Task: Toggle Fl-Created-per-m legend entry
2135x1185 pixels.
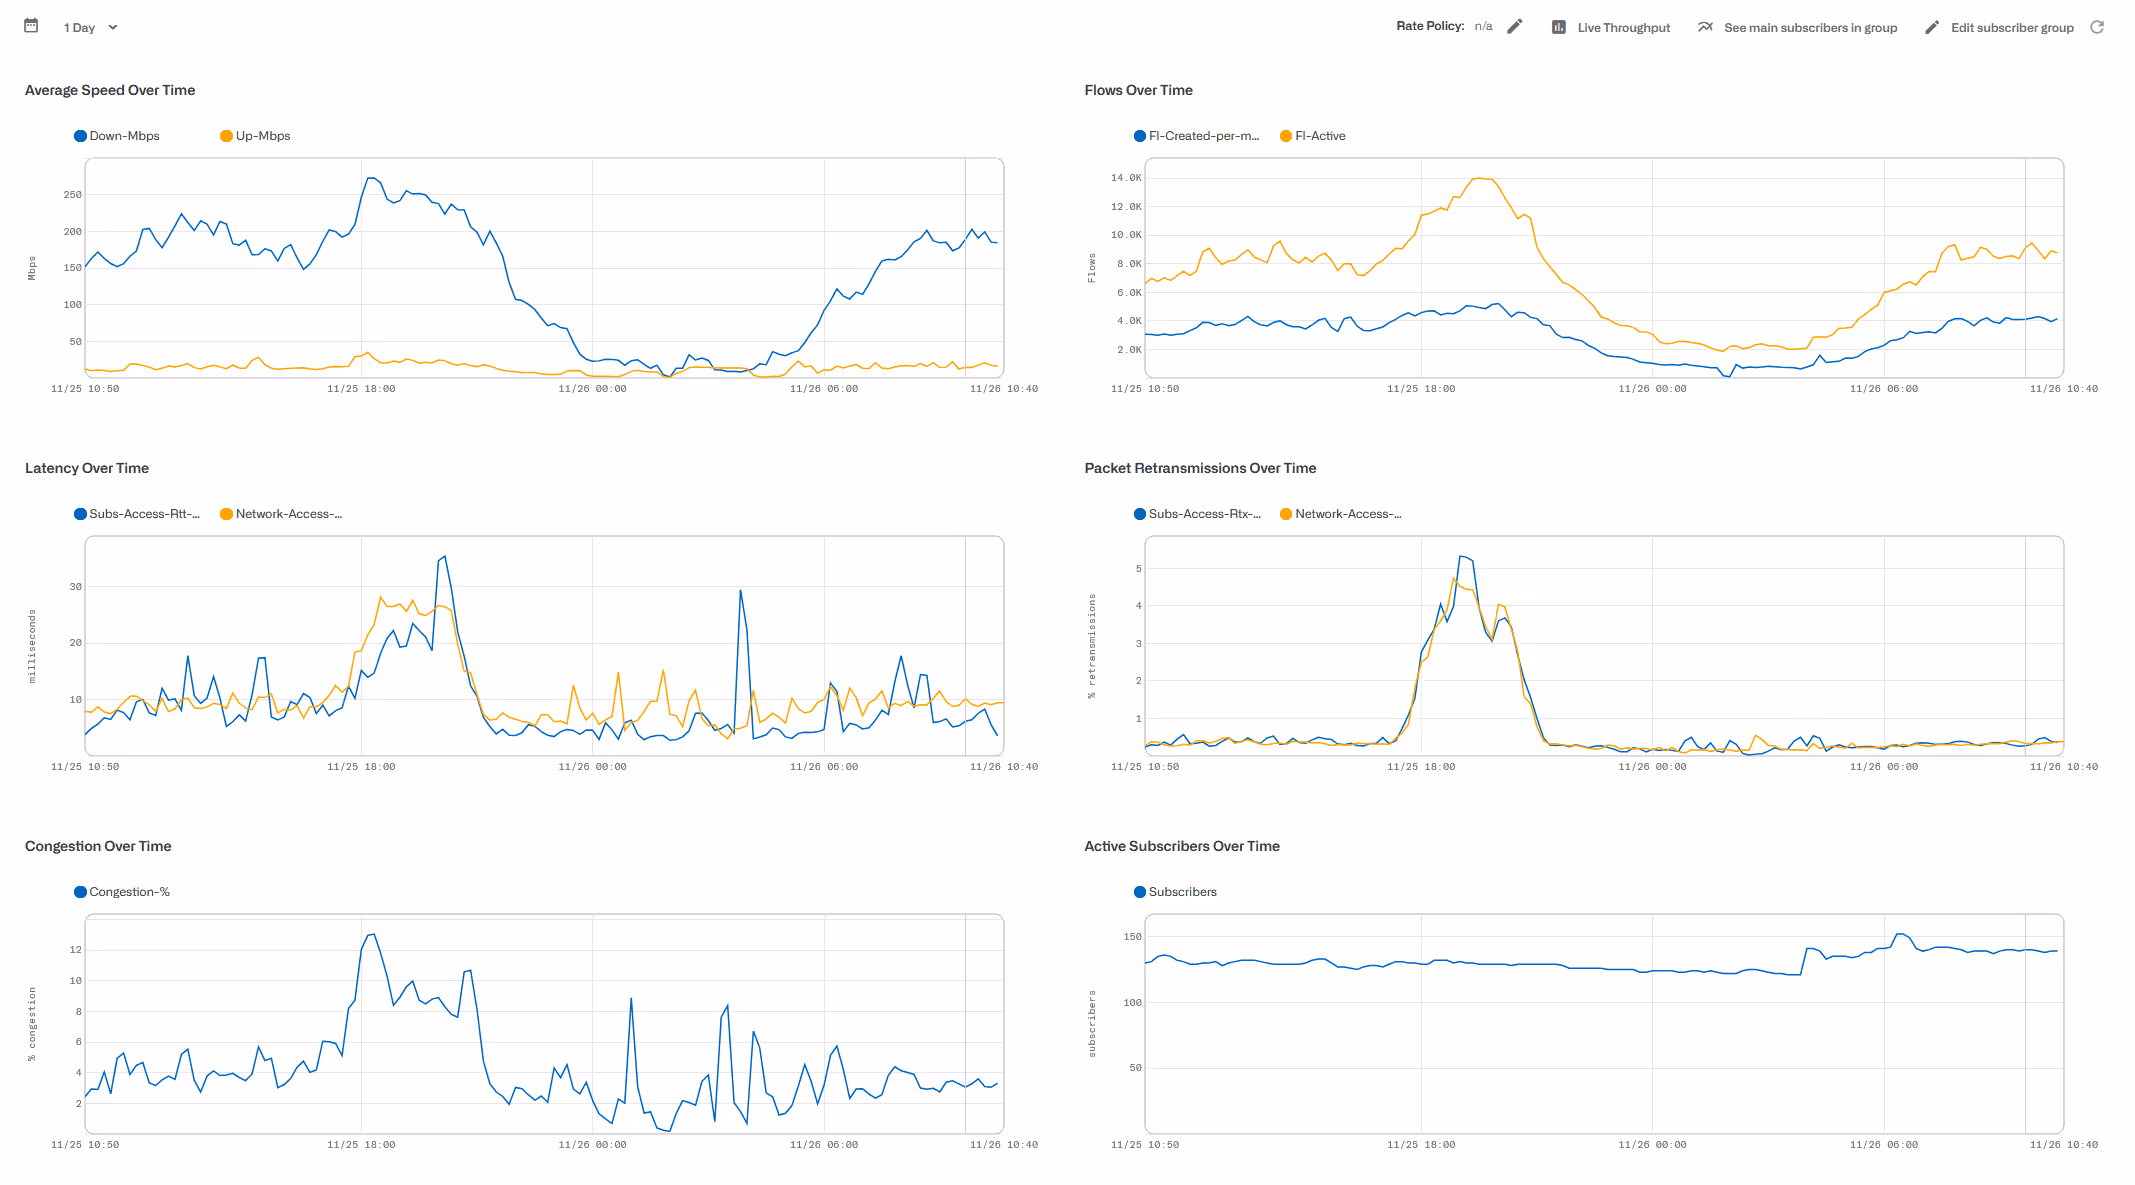Action: tap(1202, 136)
